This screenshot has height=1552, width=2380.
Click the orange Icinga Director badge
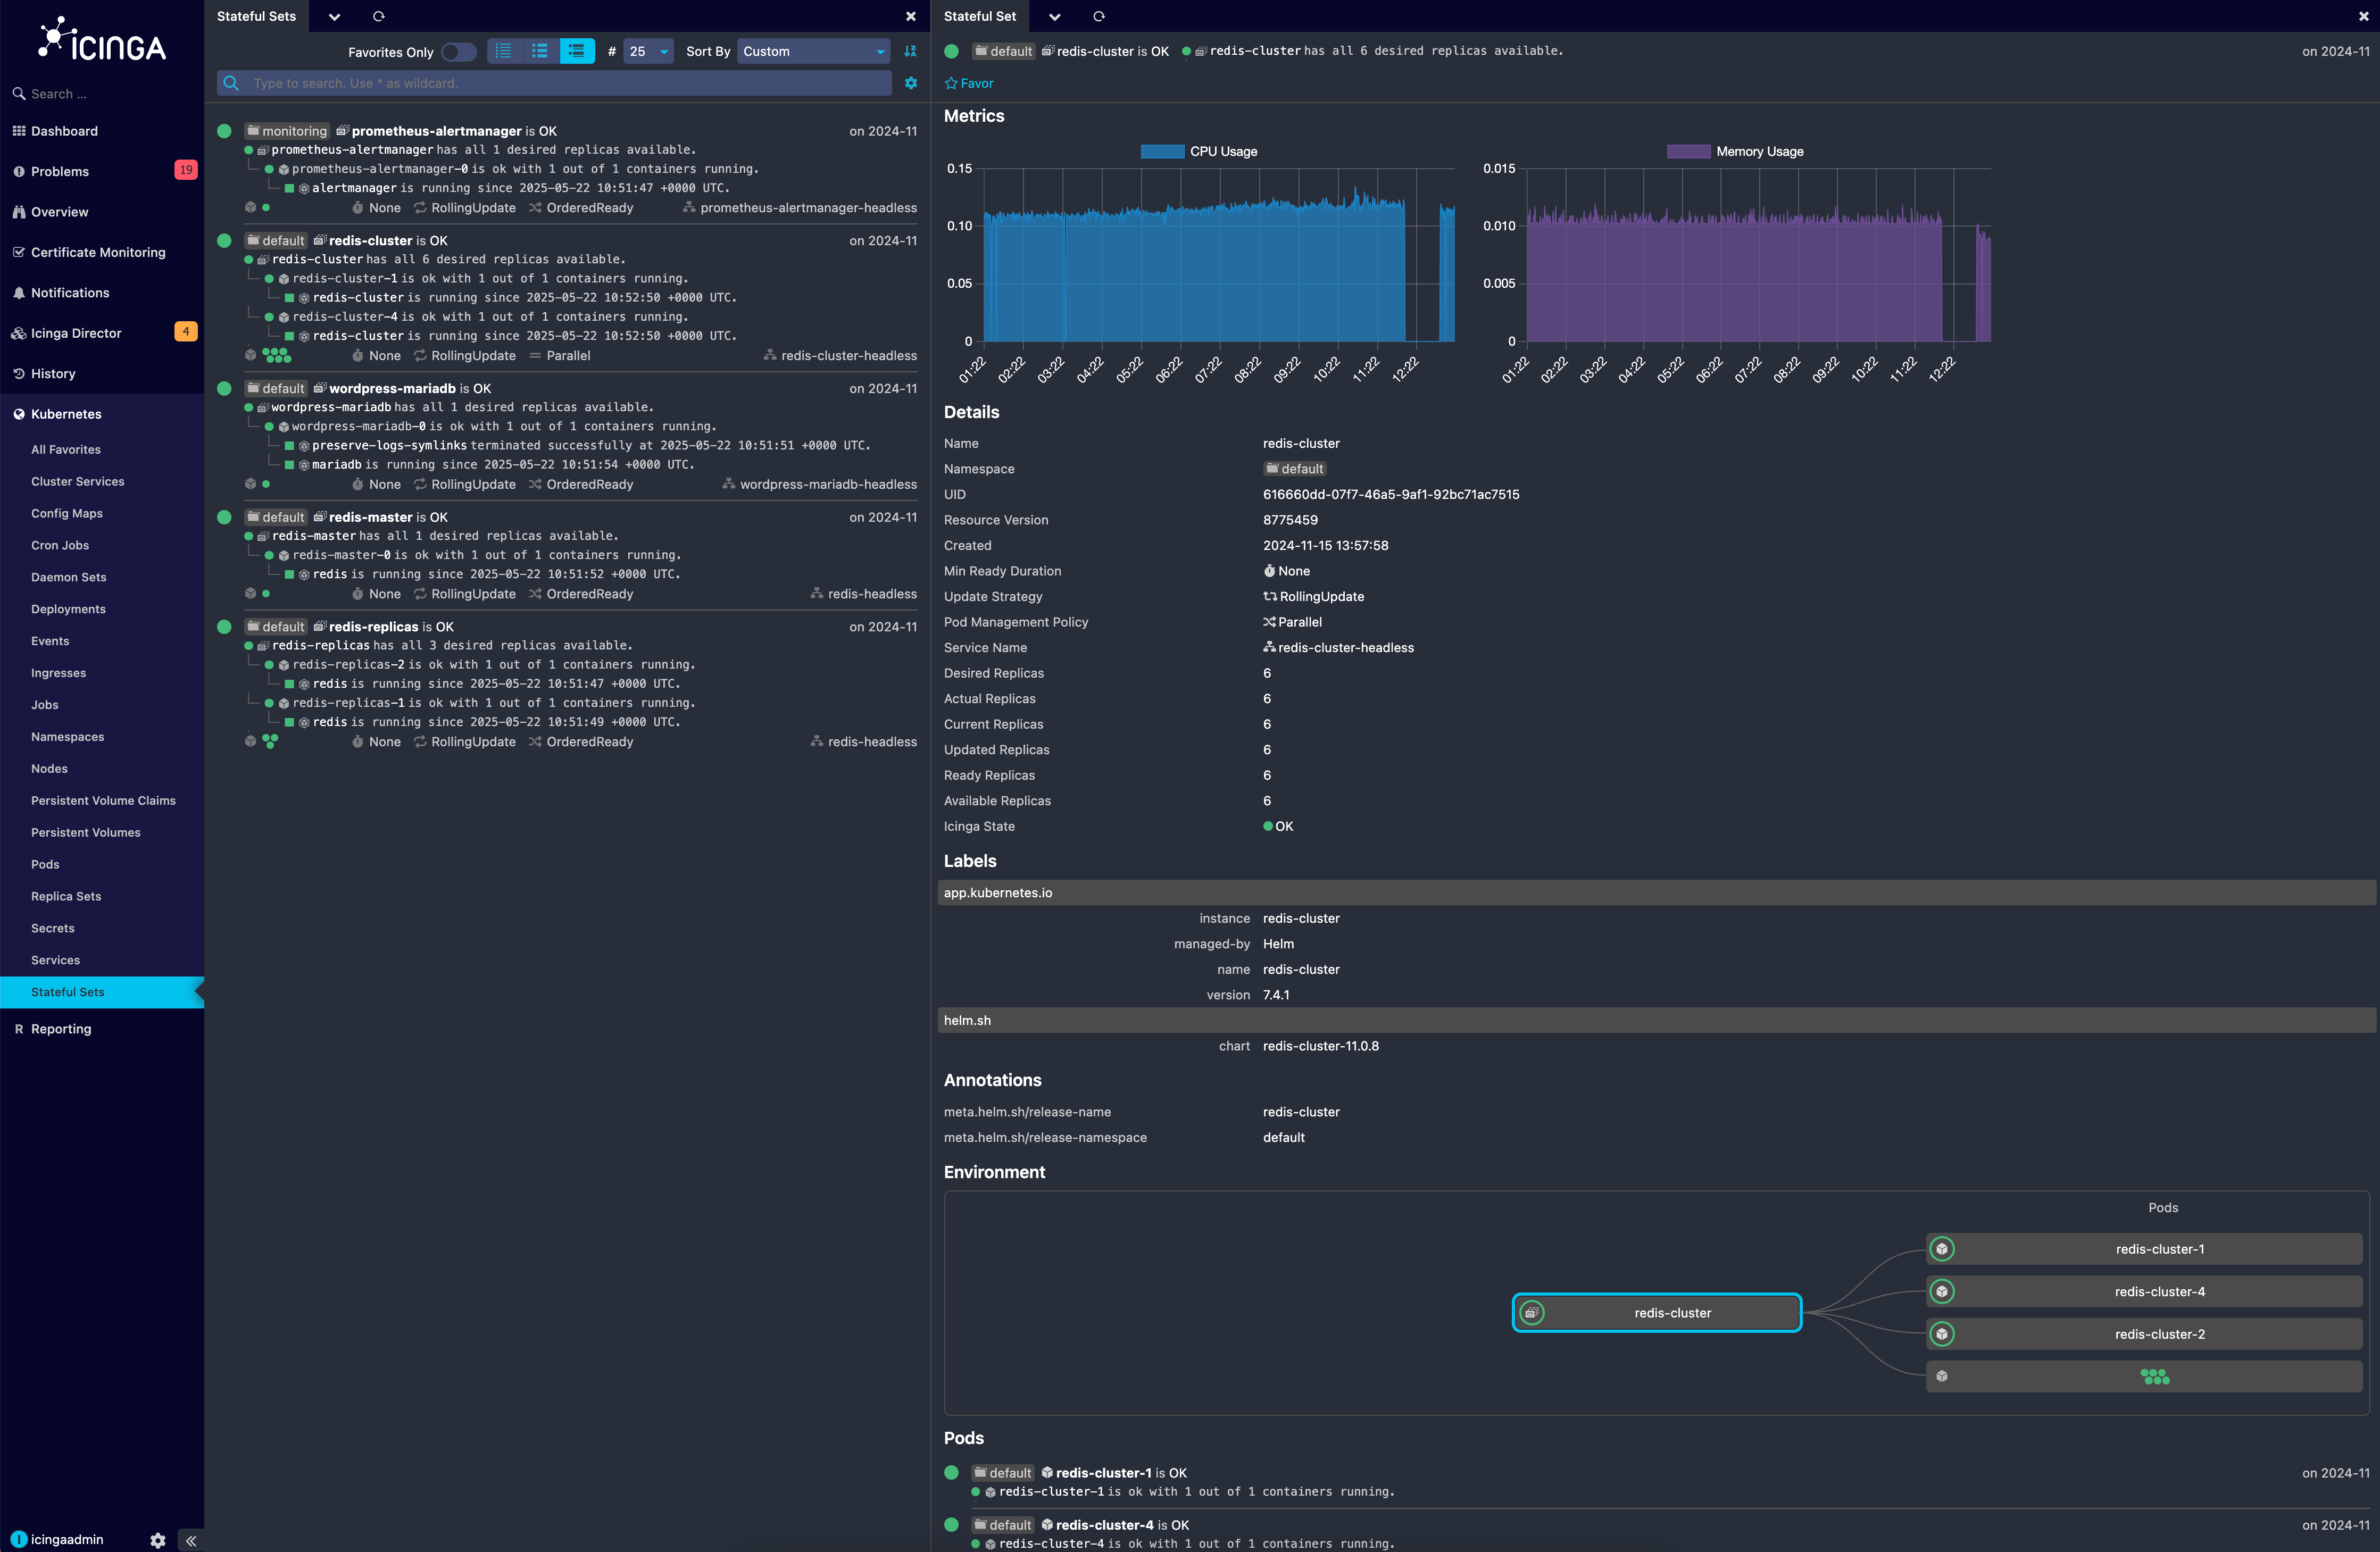tap(185, 331)
